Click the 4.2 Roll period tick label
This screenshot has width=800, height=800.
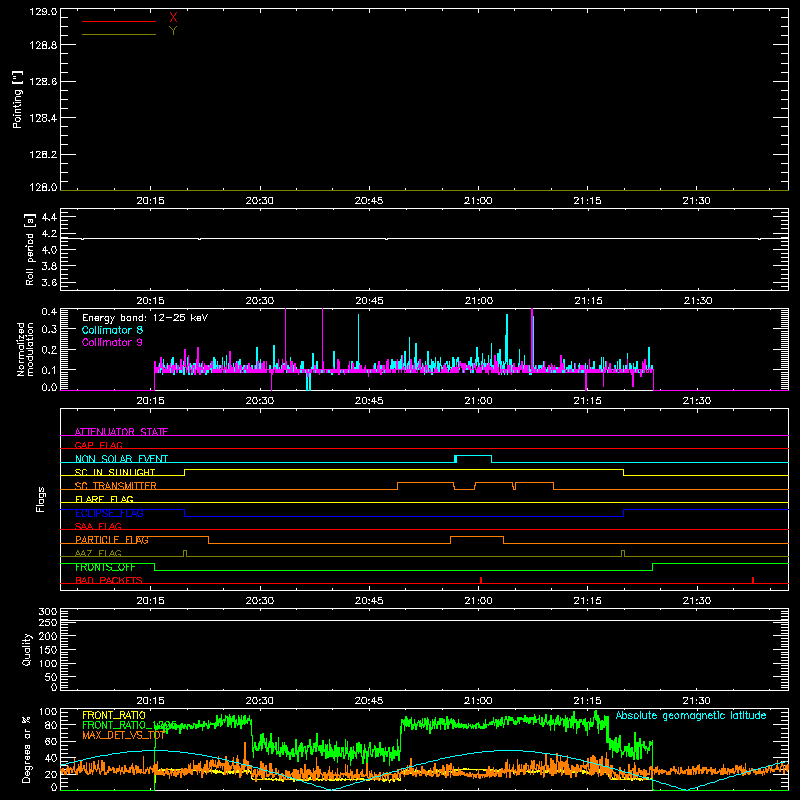click(x=49, y=234)
